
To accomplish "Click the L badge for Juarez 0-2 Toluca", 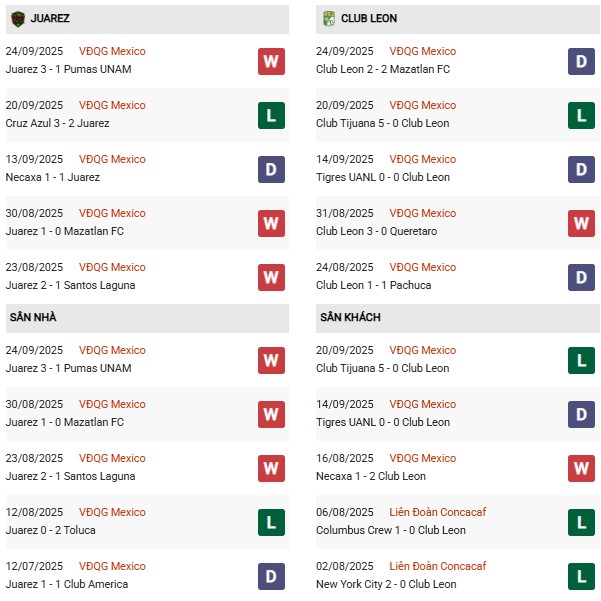I will [x=271, y=522].
